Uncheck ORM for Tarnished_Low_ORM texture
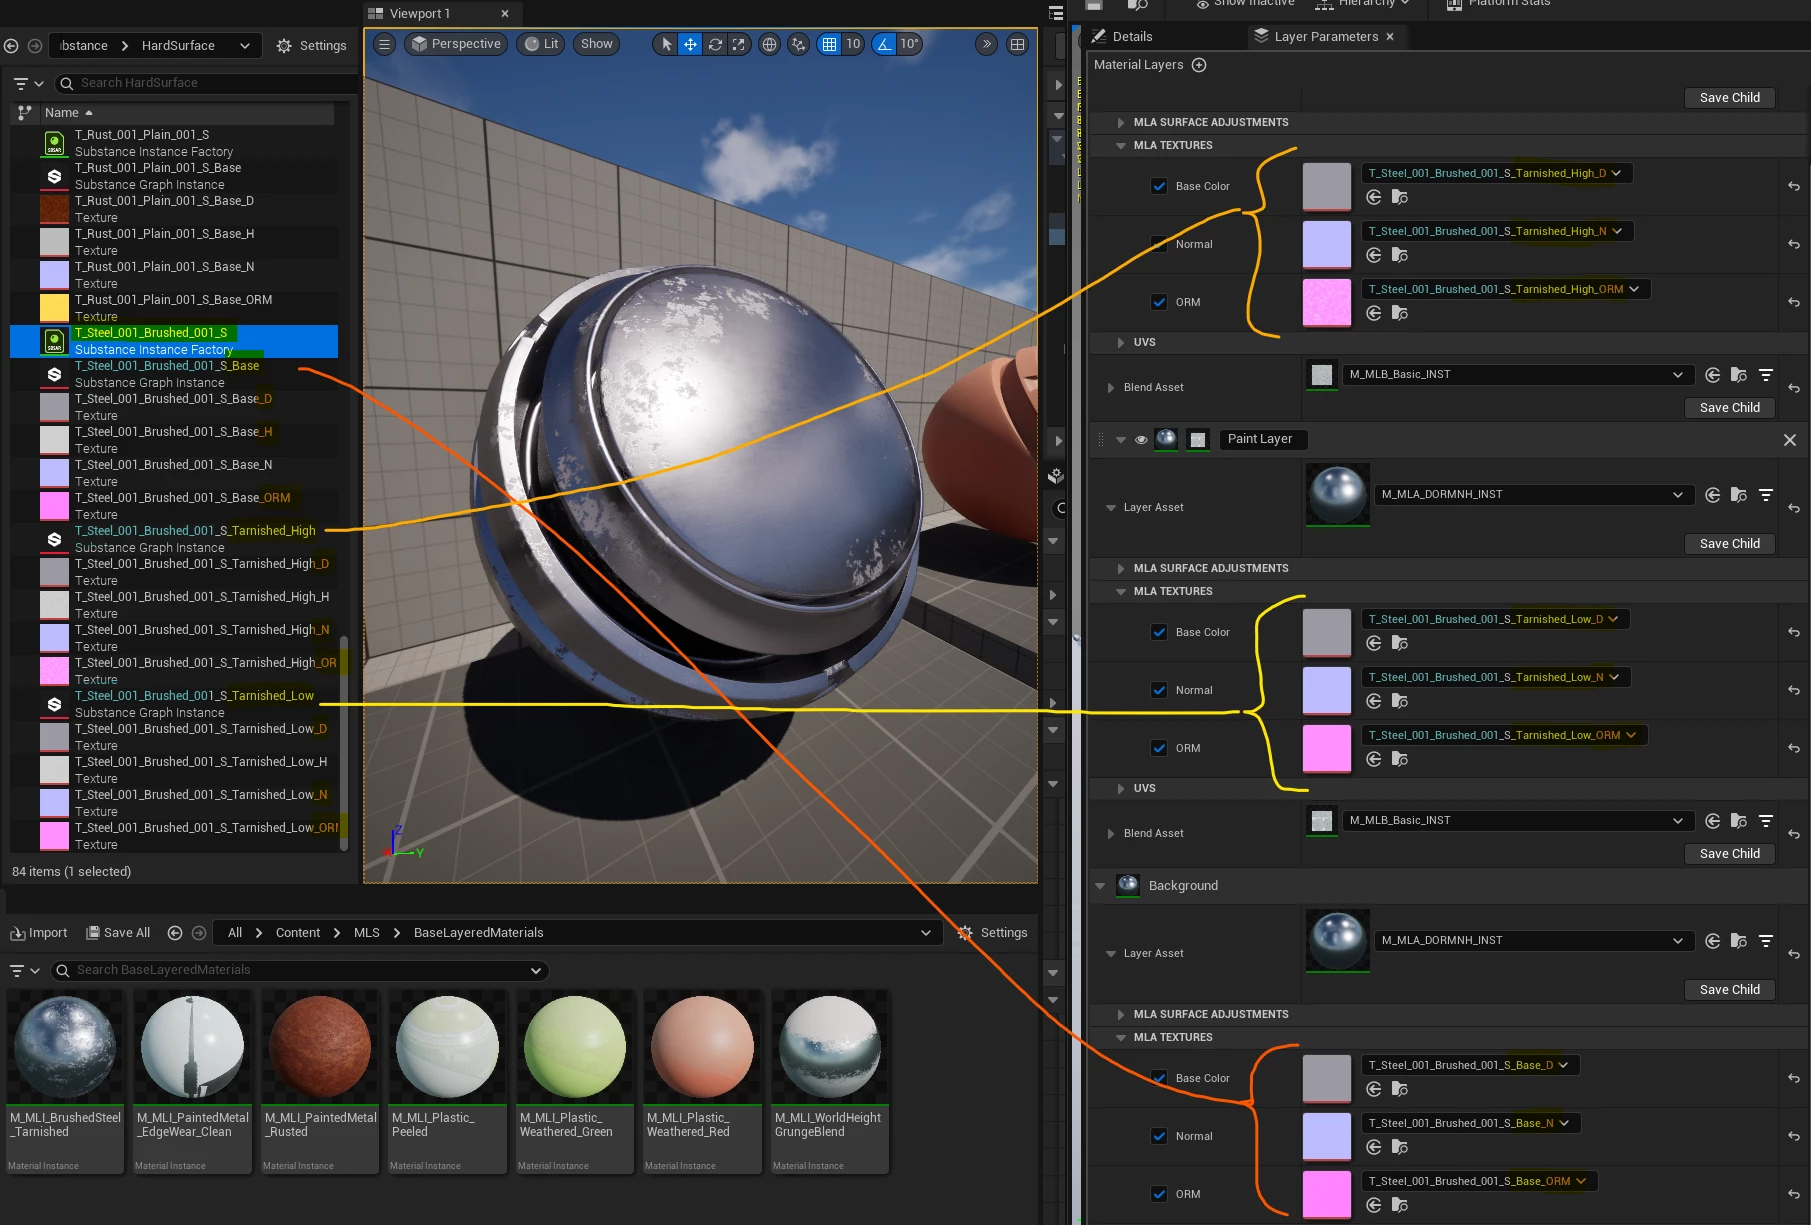Image resolution: width=1811 pixels, height=1225 pixels. click(x=1159, y=748)
